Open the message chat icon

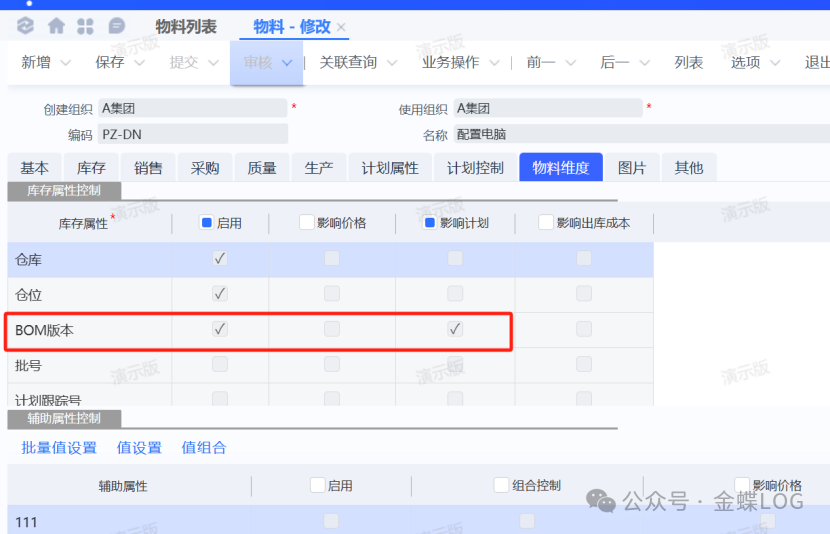pyautogui.click(x=117, y=26)
